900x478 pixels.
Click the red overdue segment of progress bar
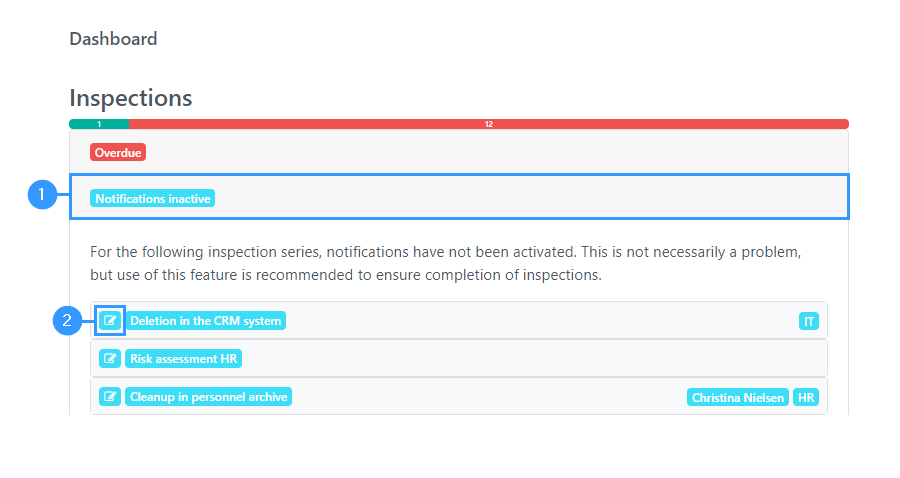point(488,124)
